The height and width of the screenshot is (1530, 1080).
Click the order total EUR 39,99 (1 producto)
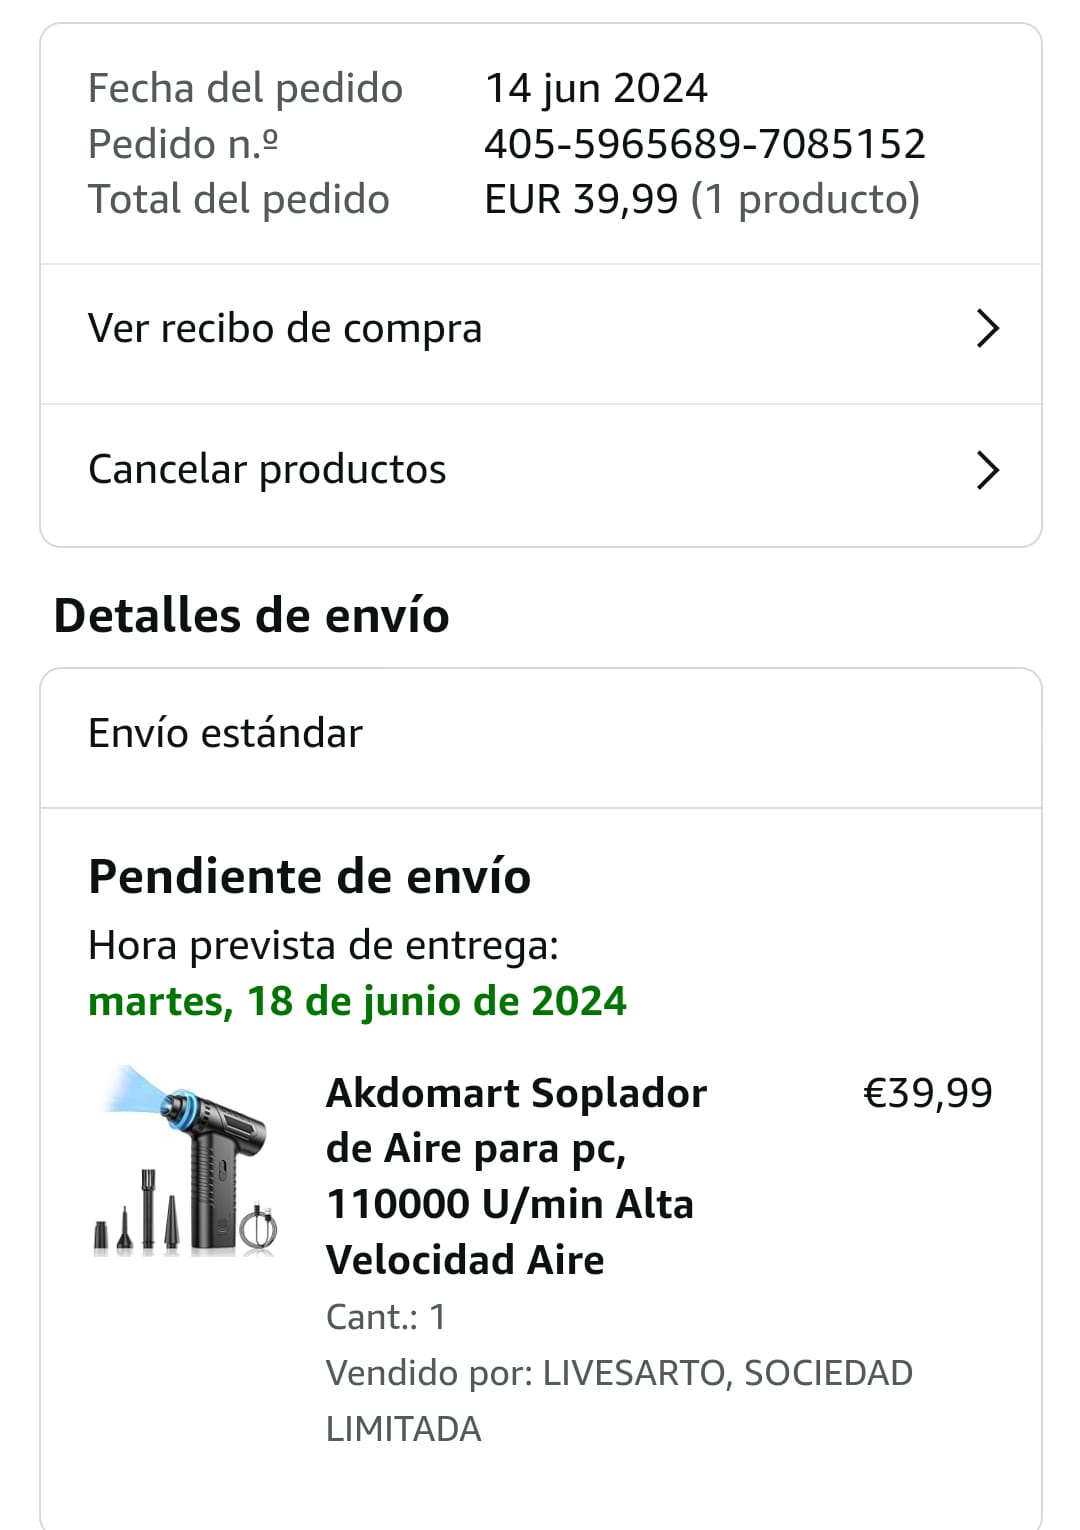[x=701, y=199]
